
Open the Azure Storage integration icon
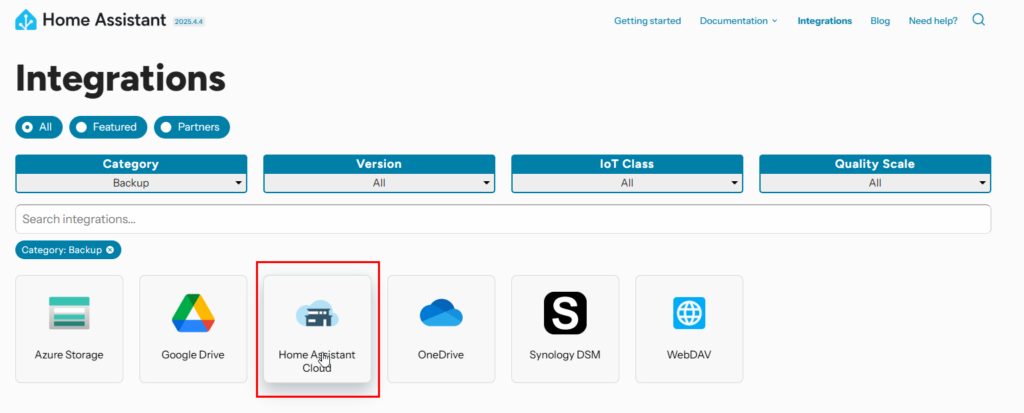click(x=69, y=313)
